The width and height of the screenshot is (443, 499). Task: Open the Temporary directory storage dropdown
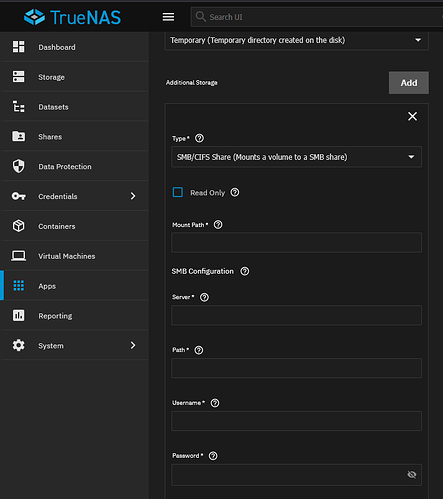click(296, 40)
